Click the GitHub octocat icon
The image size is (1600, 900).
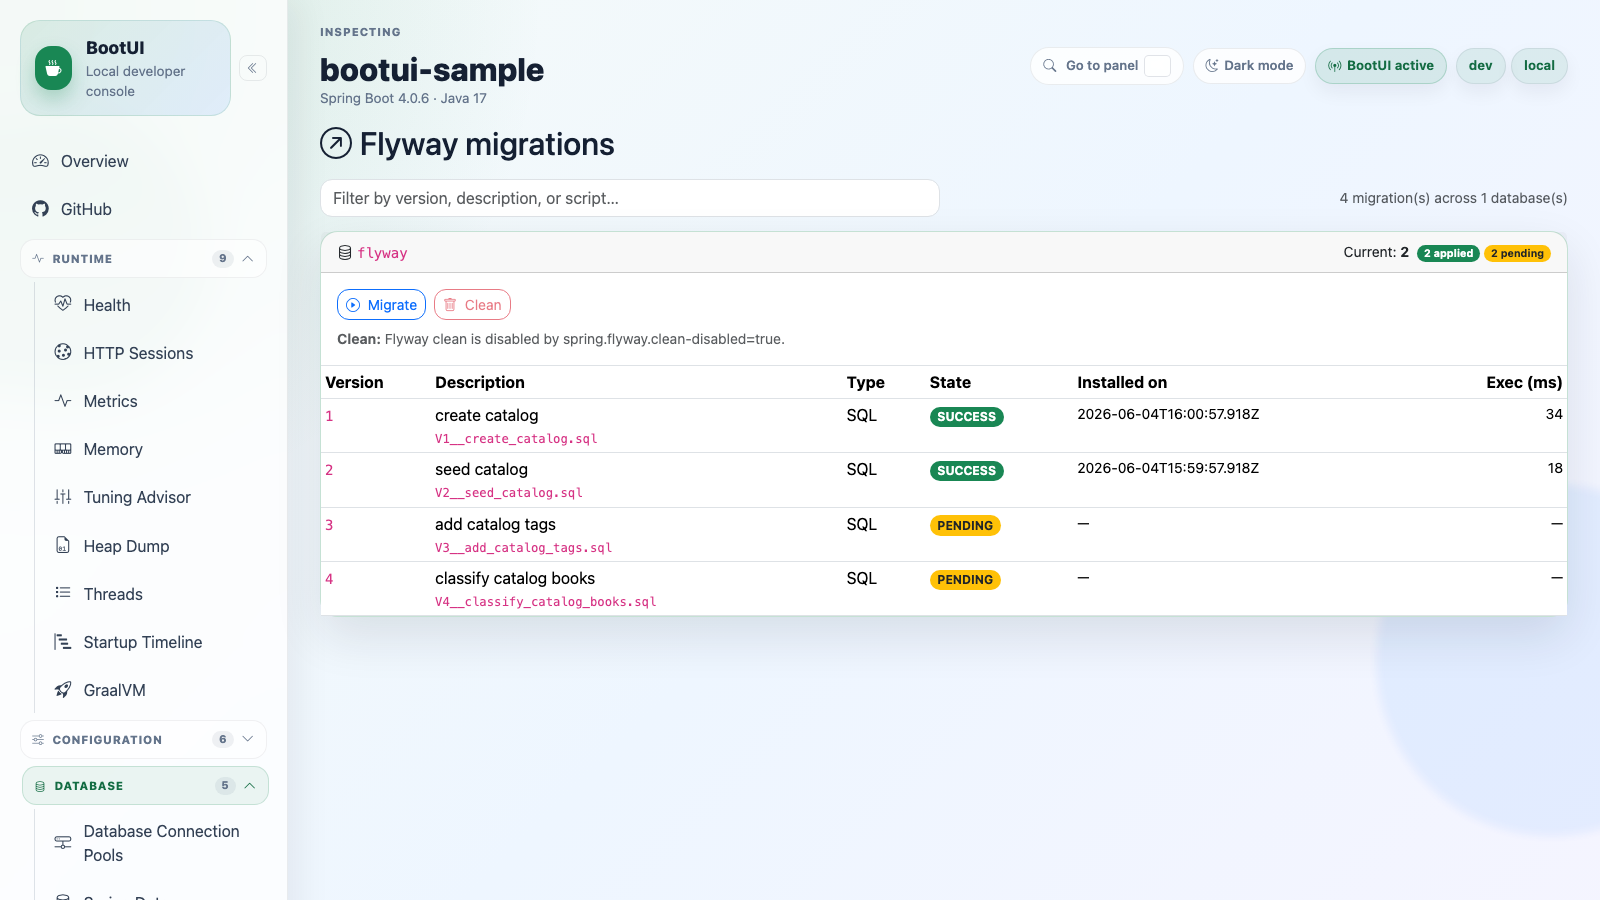tap(40, 209)
